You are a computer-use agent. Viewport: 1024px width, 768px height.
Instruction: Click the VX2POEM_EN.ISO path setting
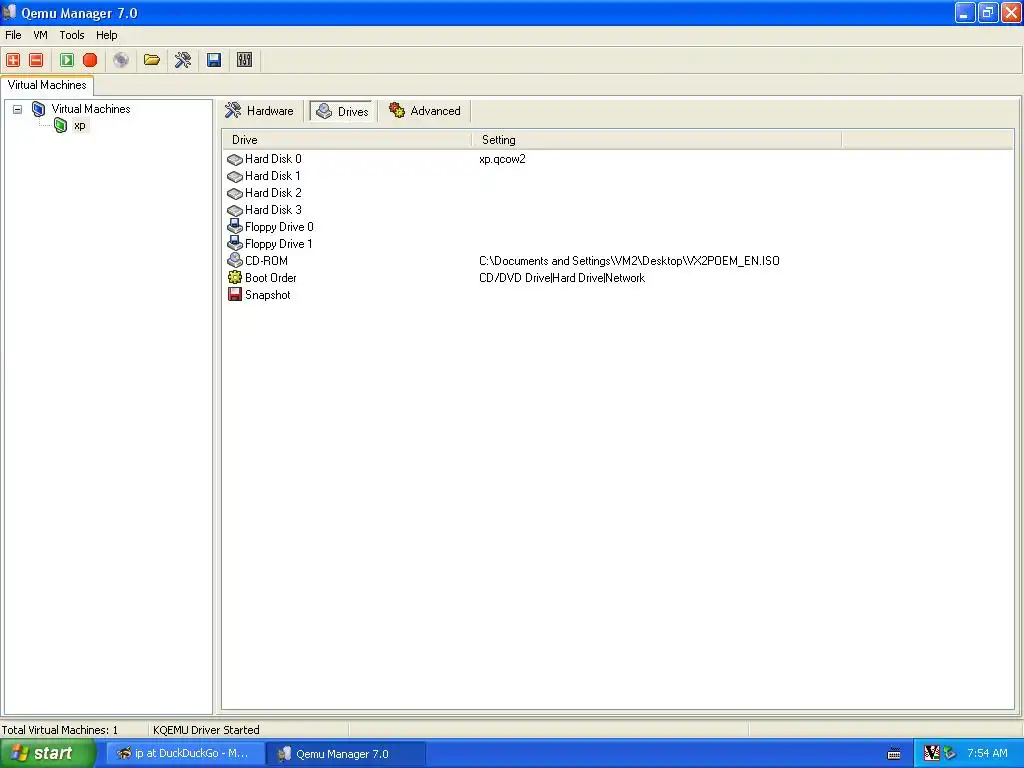coord(629,261)
